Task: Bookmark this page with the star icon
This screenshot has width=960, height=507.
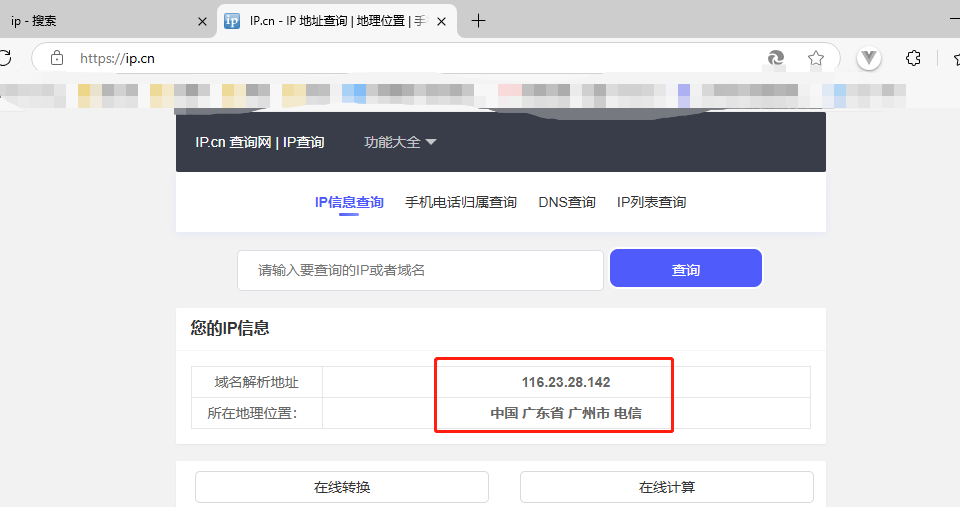Action: pos(816,58)
